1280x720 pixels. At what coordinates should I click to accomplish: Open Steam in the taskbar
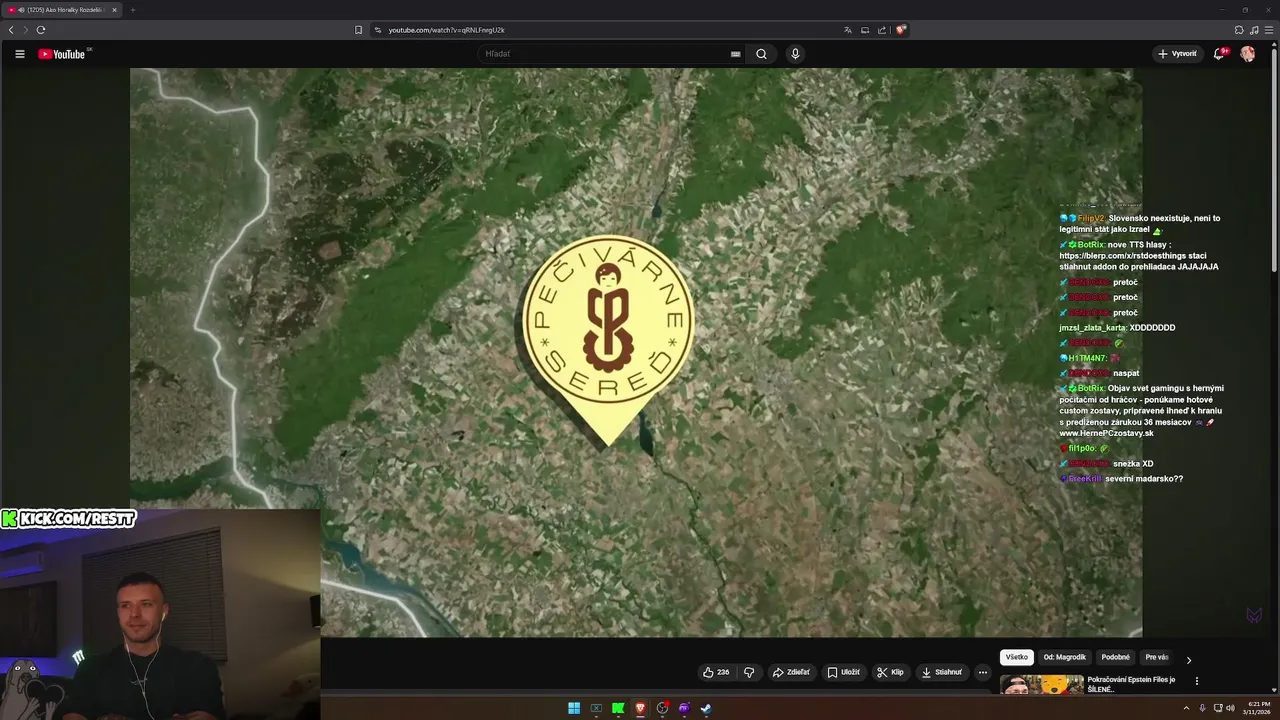(706, 708)
